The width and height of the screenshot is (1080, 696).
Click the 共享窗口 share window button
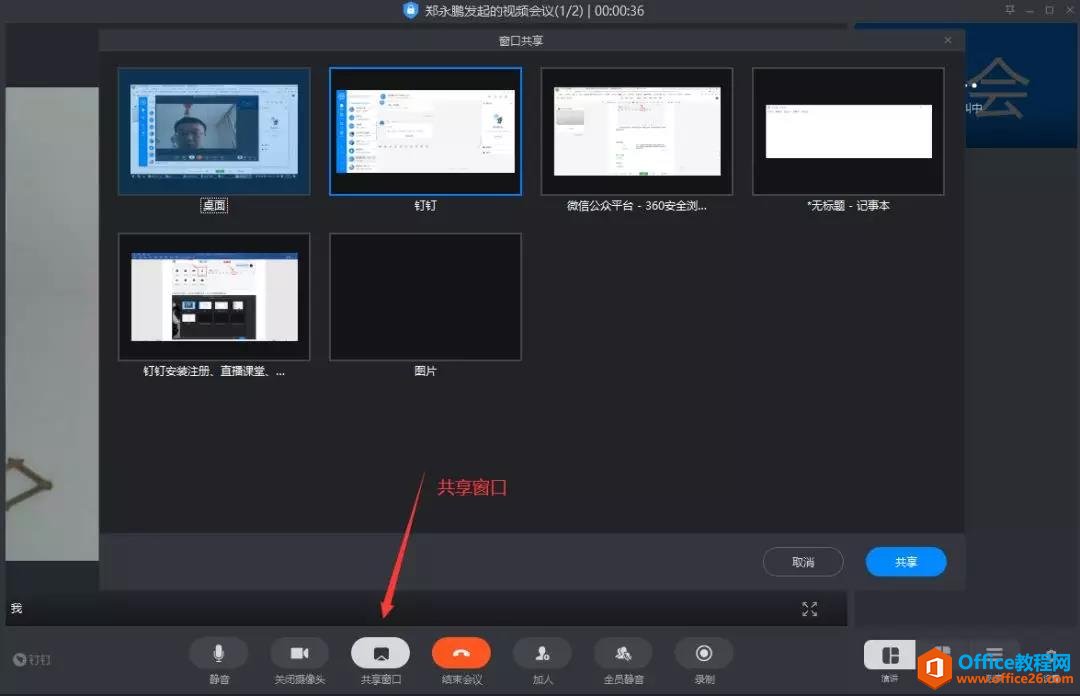(x=381, y=653)
